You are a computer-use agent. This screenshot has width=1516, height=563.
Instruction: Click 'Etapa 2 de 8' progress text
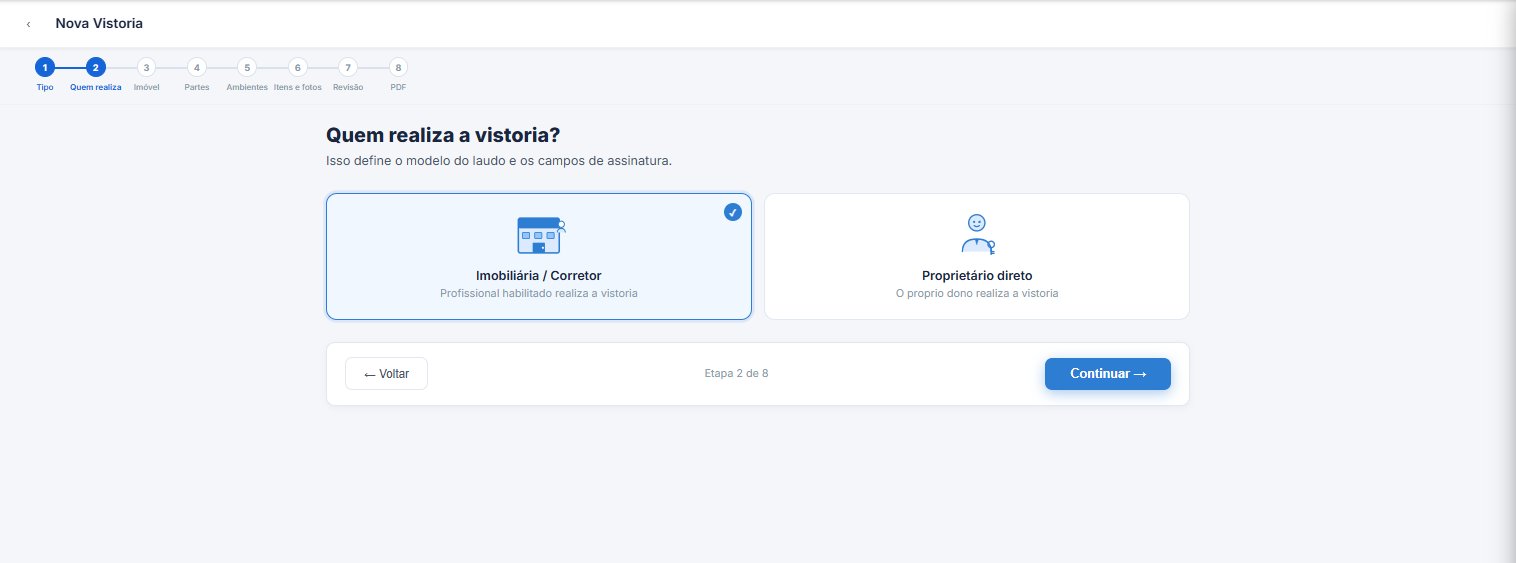coord(736,374)
